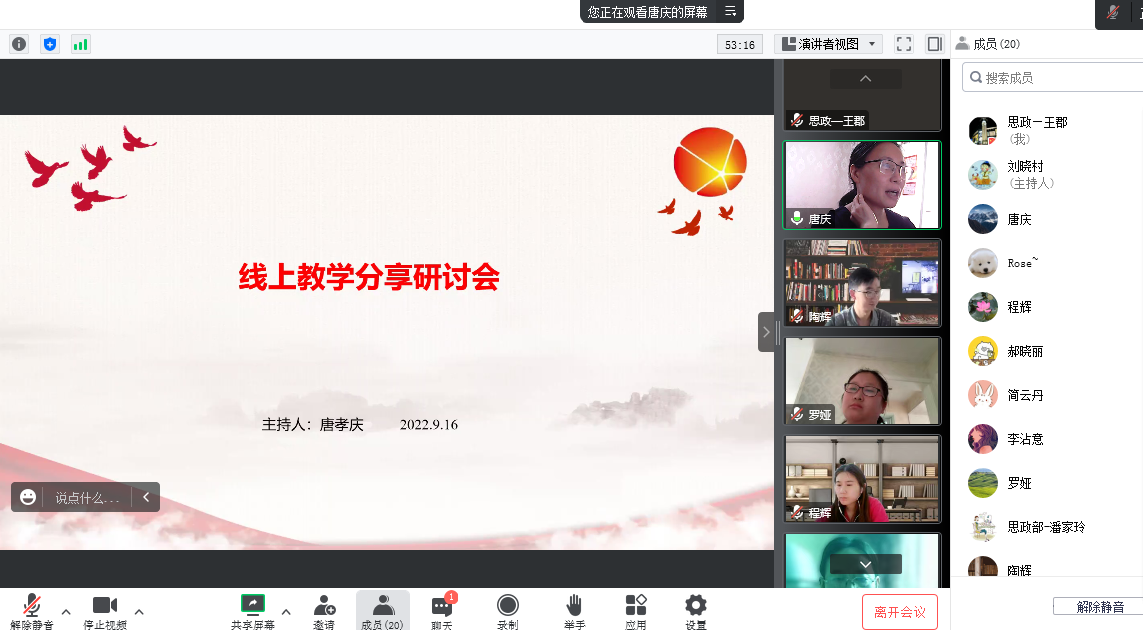Select 罗娅's video thumbnail
The width and height of the screenshot is (1143, 630).
[862, 381]
